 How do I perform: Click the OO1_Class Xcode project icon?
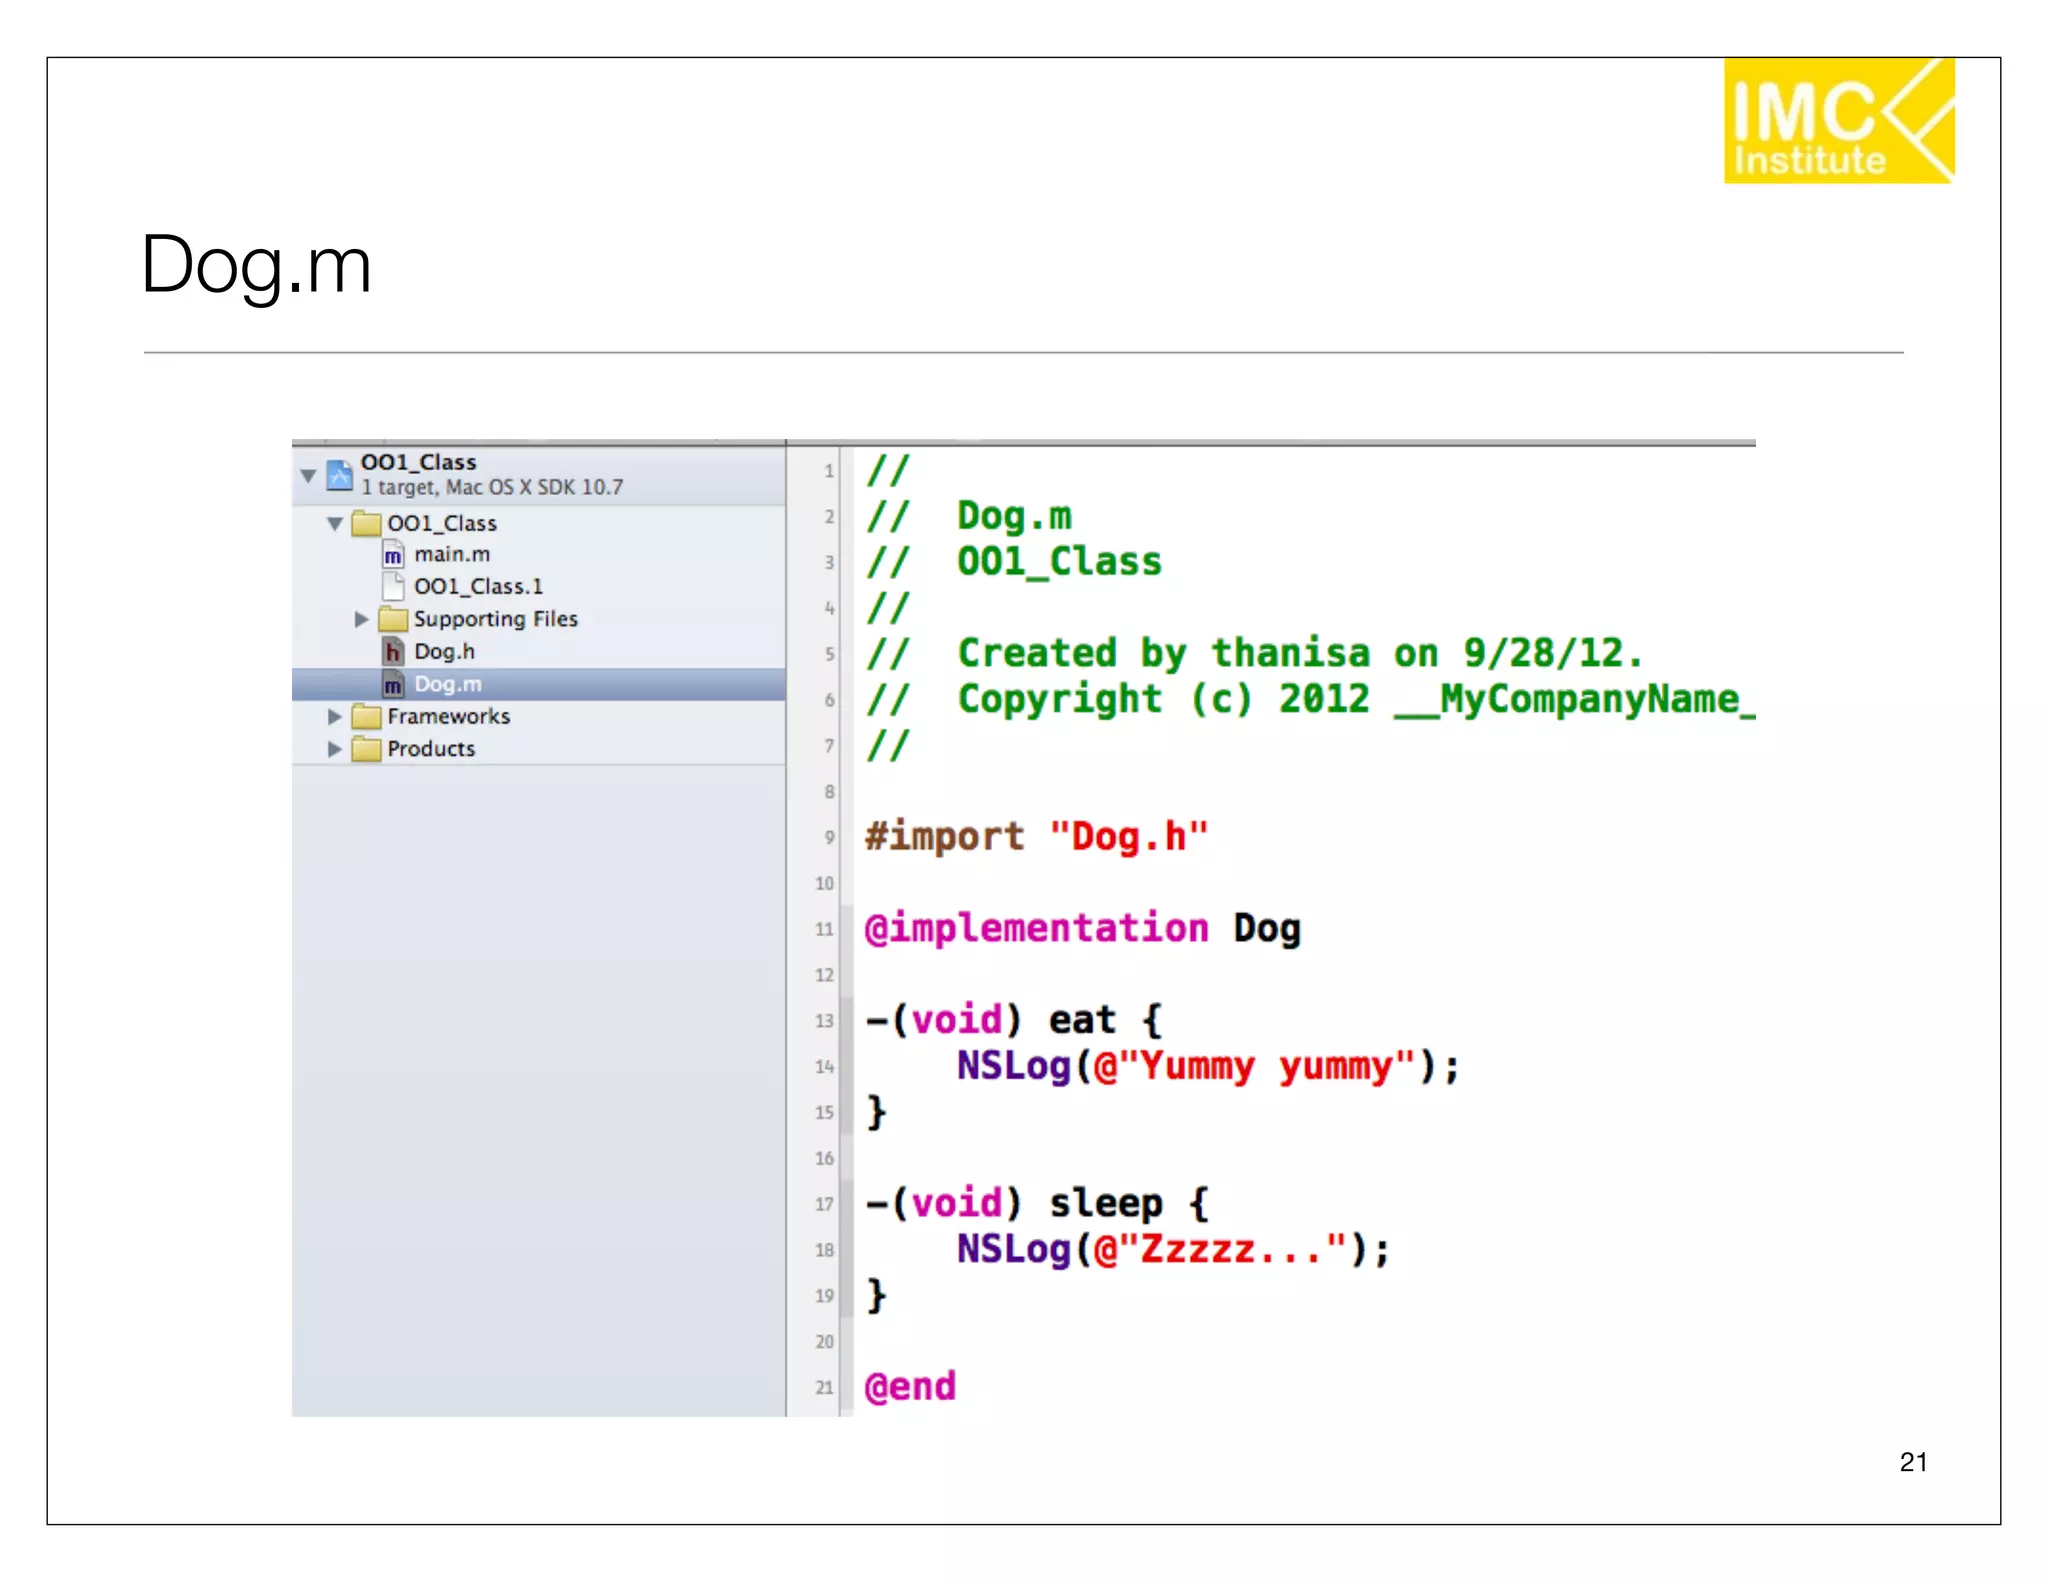(340, 475)
